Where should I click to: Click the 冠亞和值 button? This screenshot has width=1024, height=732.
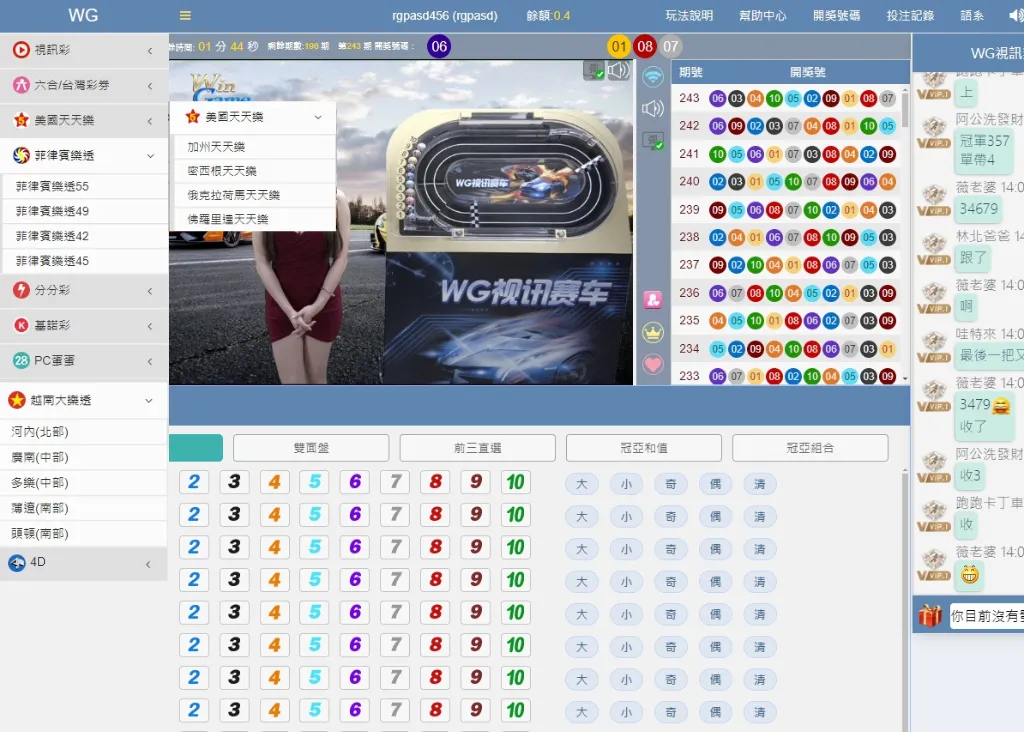tap(643, 448)
